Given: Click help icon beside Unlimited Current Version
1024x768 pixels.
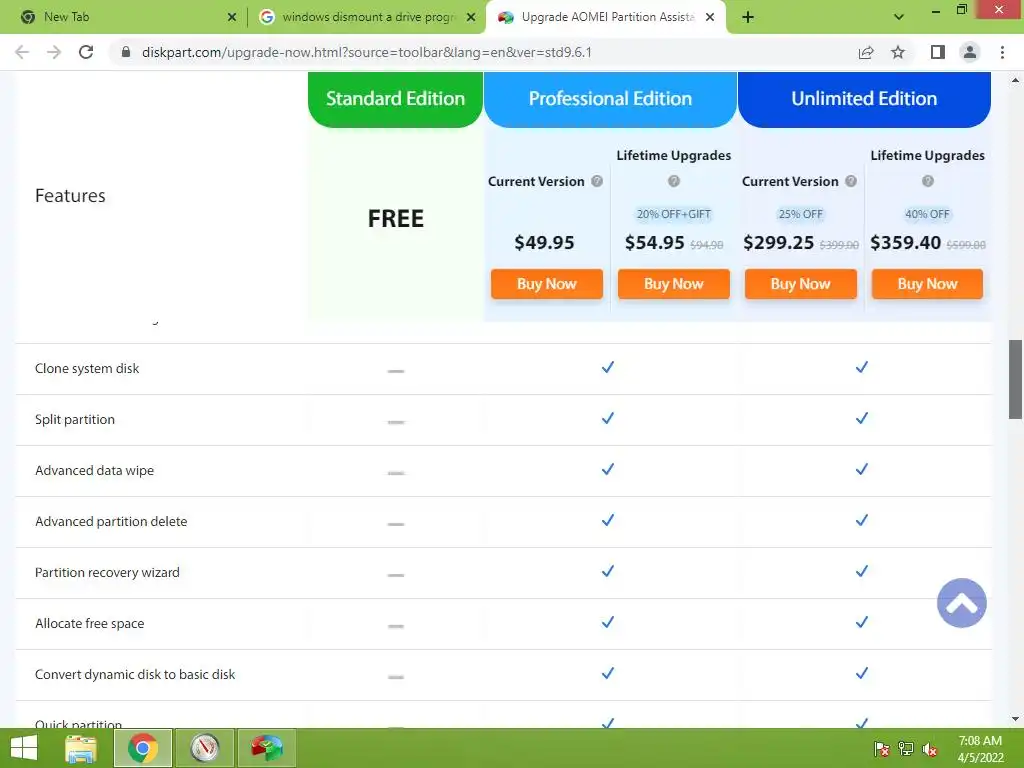Looking at the screenshot, I should [x=850, y=181].
